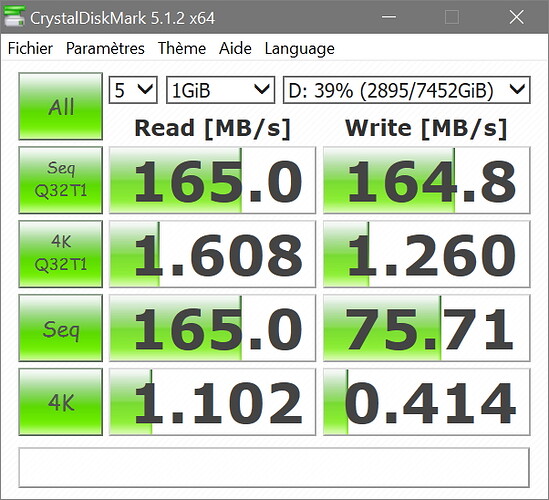Viewport: 549px width, 500px height.
Task: Minimize the CrystalDiskMark window
Action: (389, 17)
